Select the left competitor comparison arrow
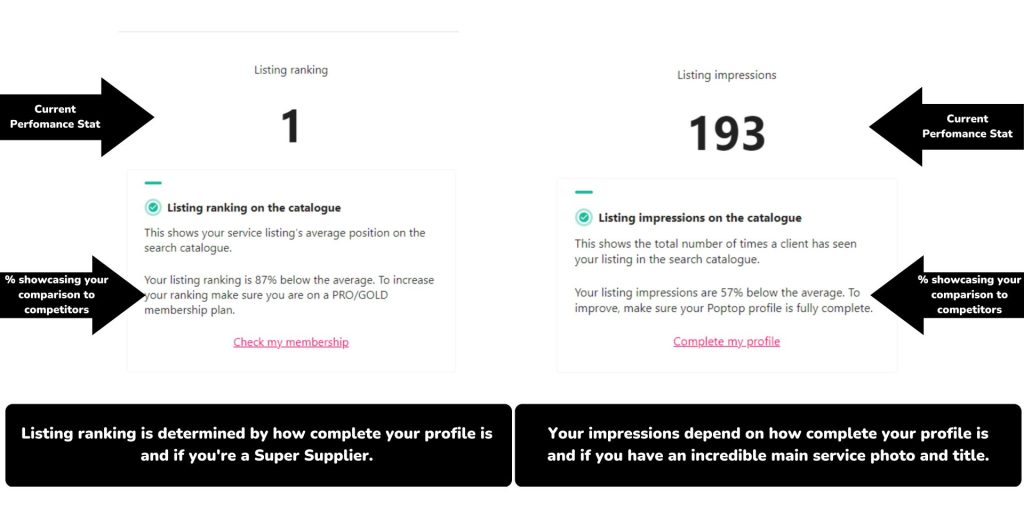This screenshot has height=512, width=1024. (x=72, y=295)
